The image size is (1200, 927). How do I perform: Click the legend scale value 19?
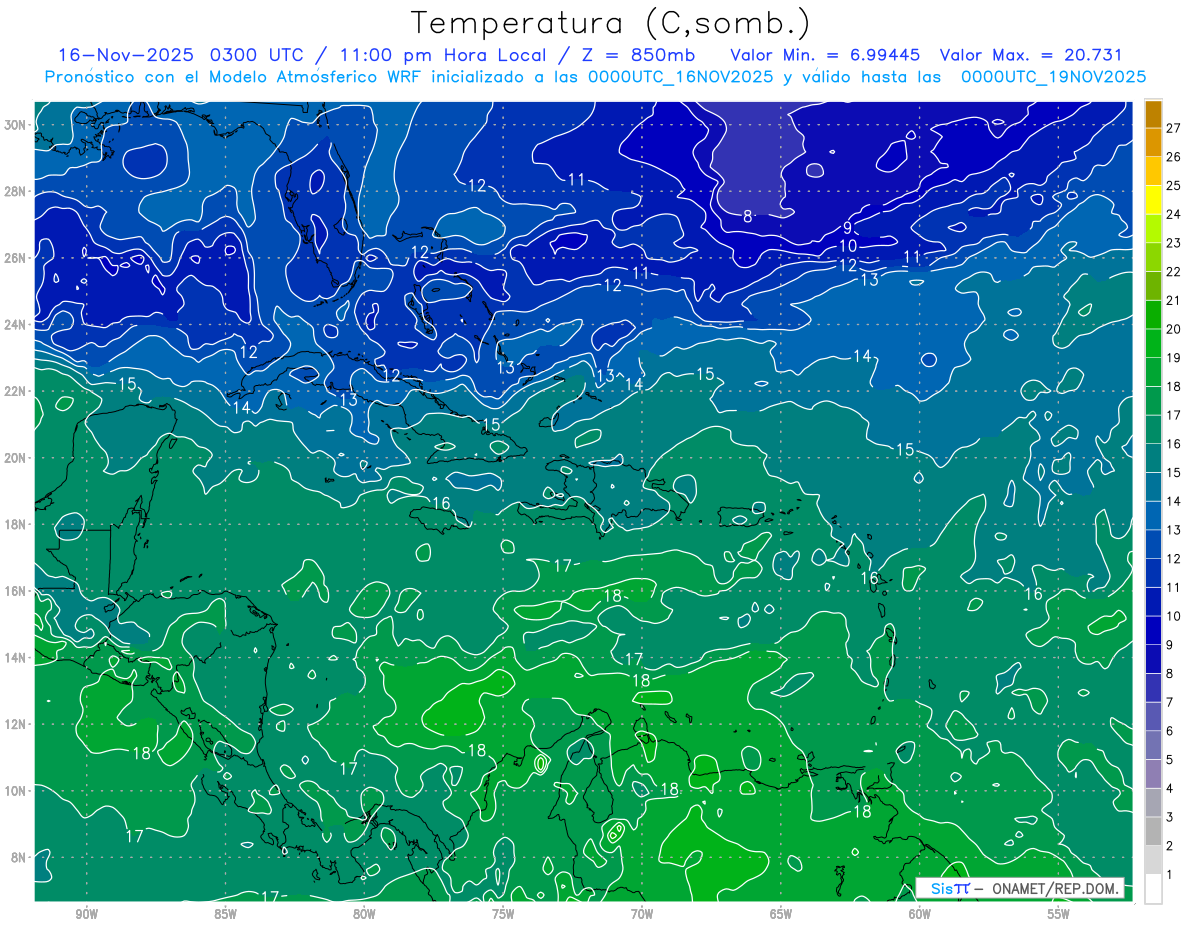tap(1173, 358)
